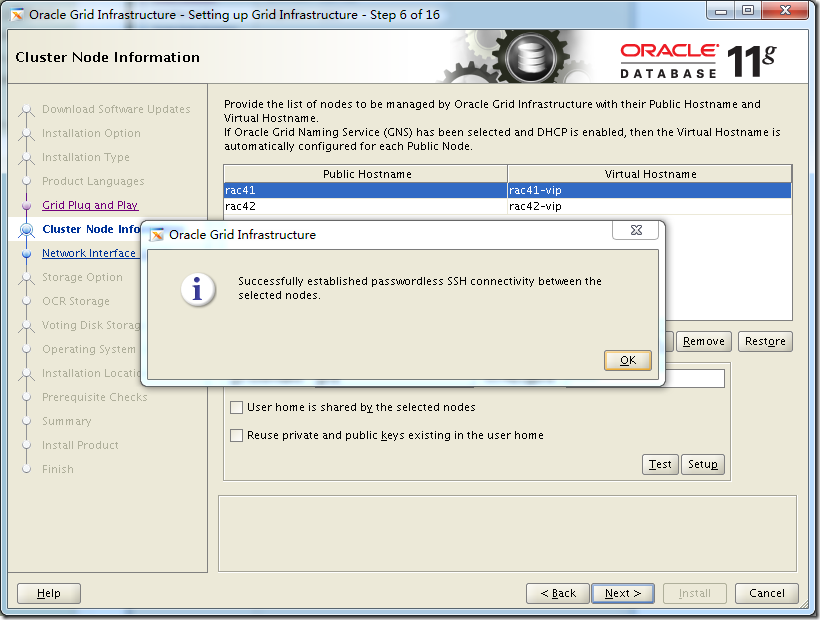Click the Setup SSH connectivity button
This screenshot has width=820, height=620.
(703, 464)
